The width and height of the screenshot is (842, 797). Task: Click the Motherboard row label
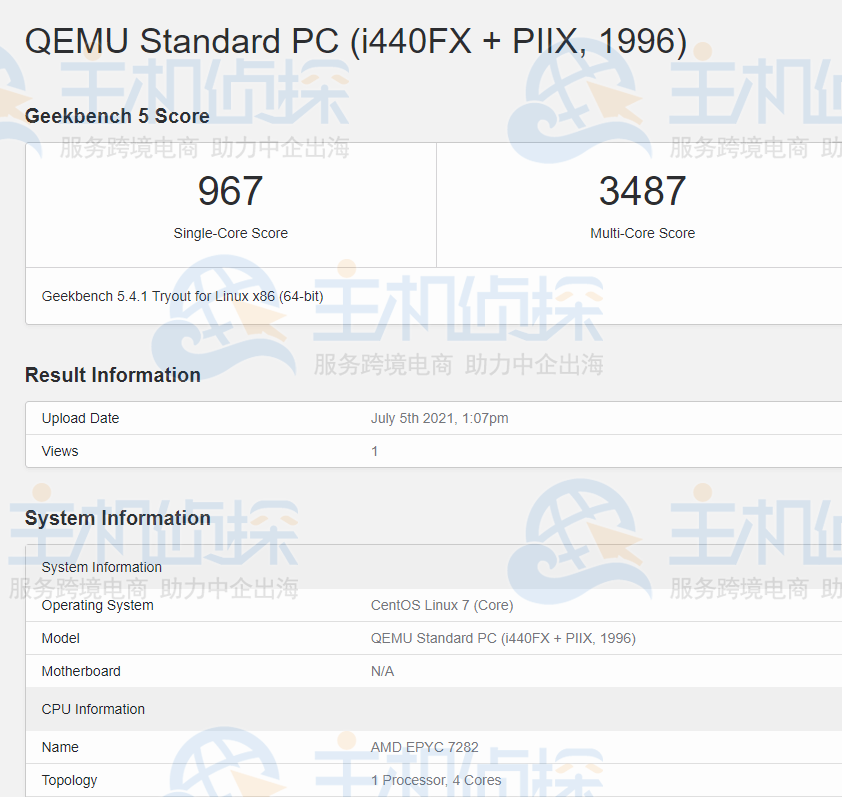click(x=81, y=671)
